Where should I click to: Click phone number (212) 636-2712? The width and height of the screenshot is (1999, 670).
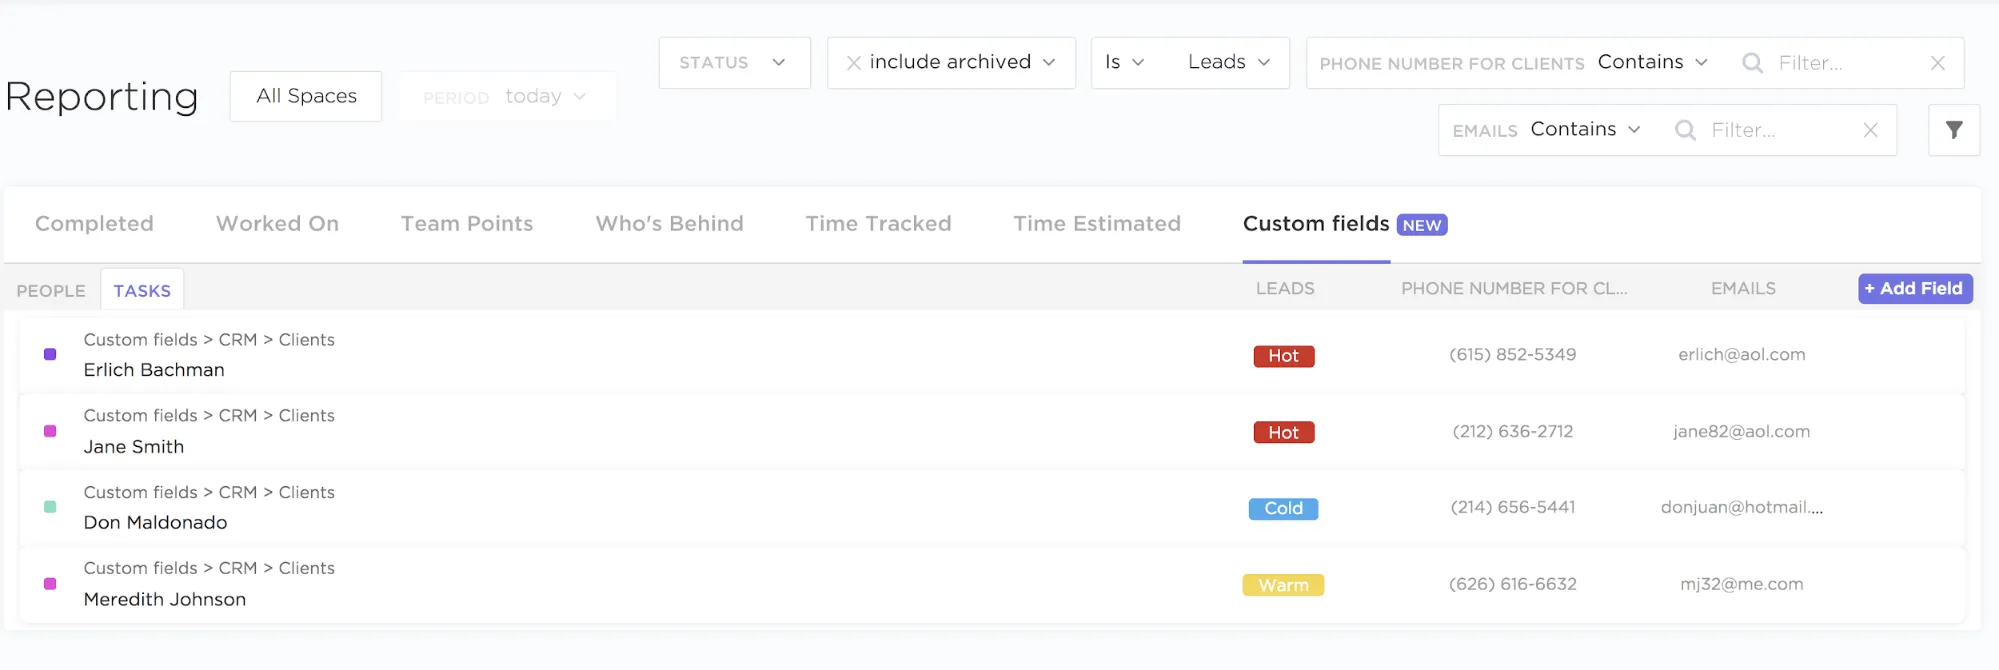[1513, 432]
